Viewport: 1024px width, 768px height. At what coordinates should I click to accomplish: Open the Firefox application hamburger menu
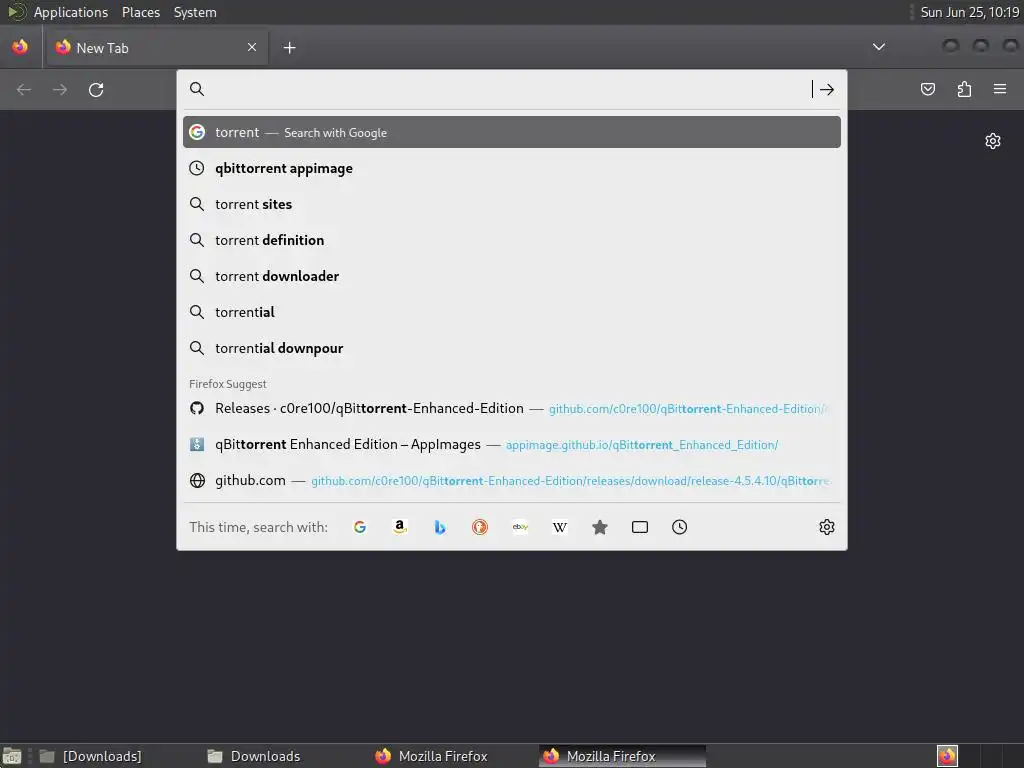click(x=1000, y=89)
